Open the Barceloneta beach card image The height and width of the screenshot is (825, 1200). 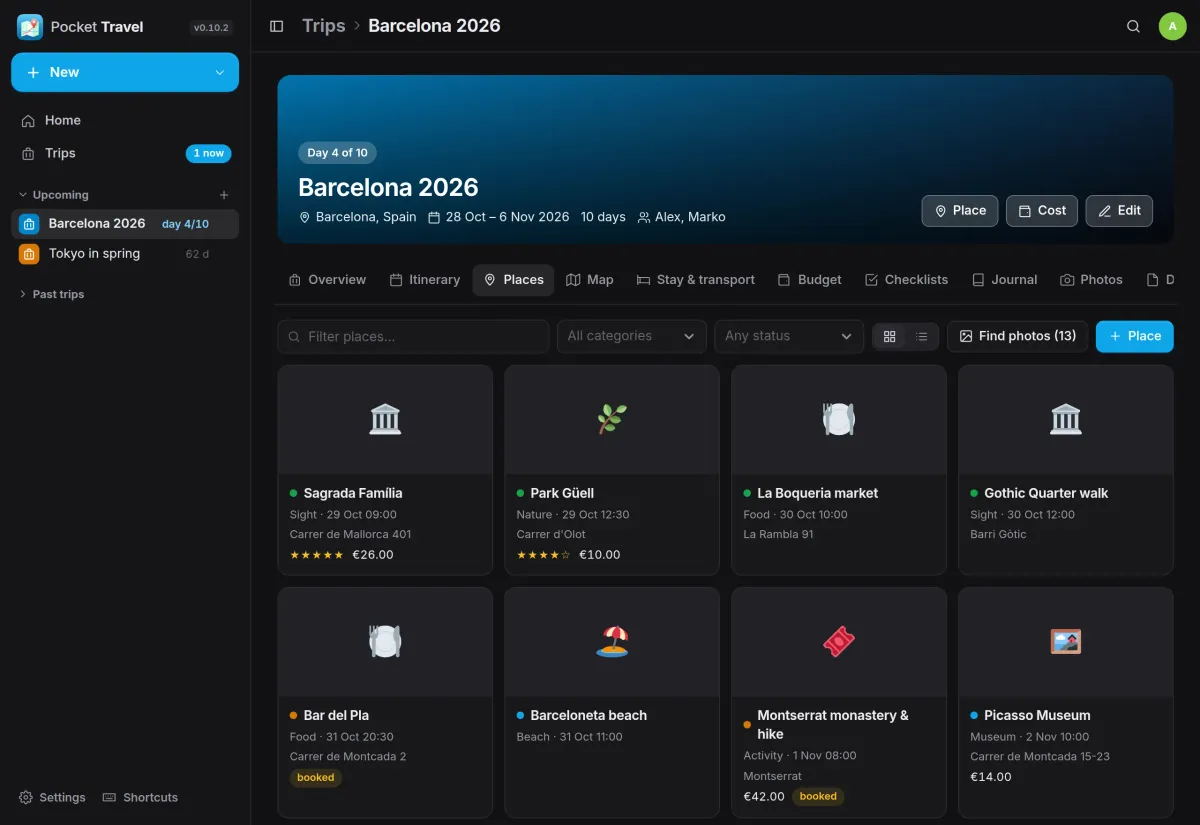tap(612, 642)
